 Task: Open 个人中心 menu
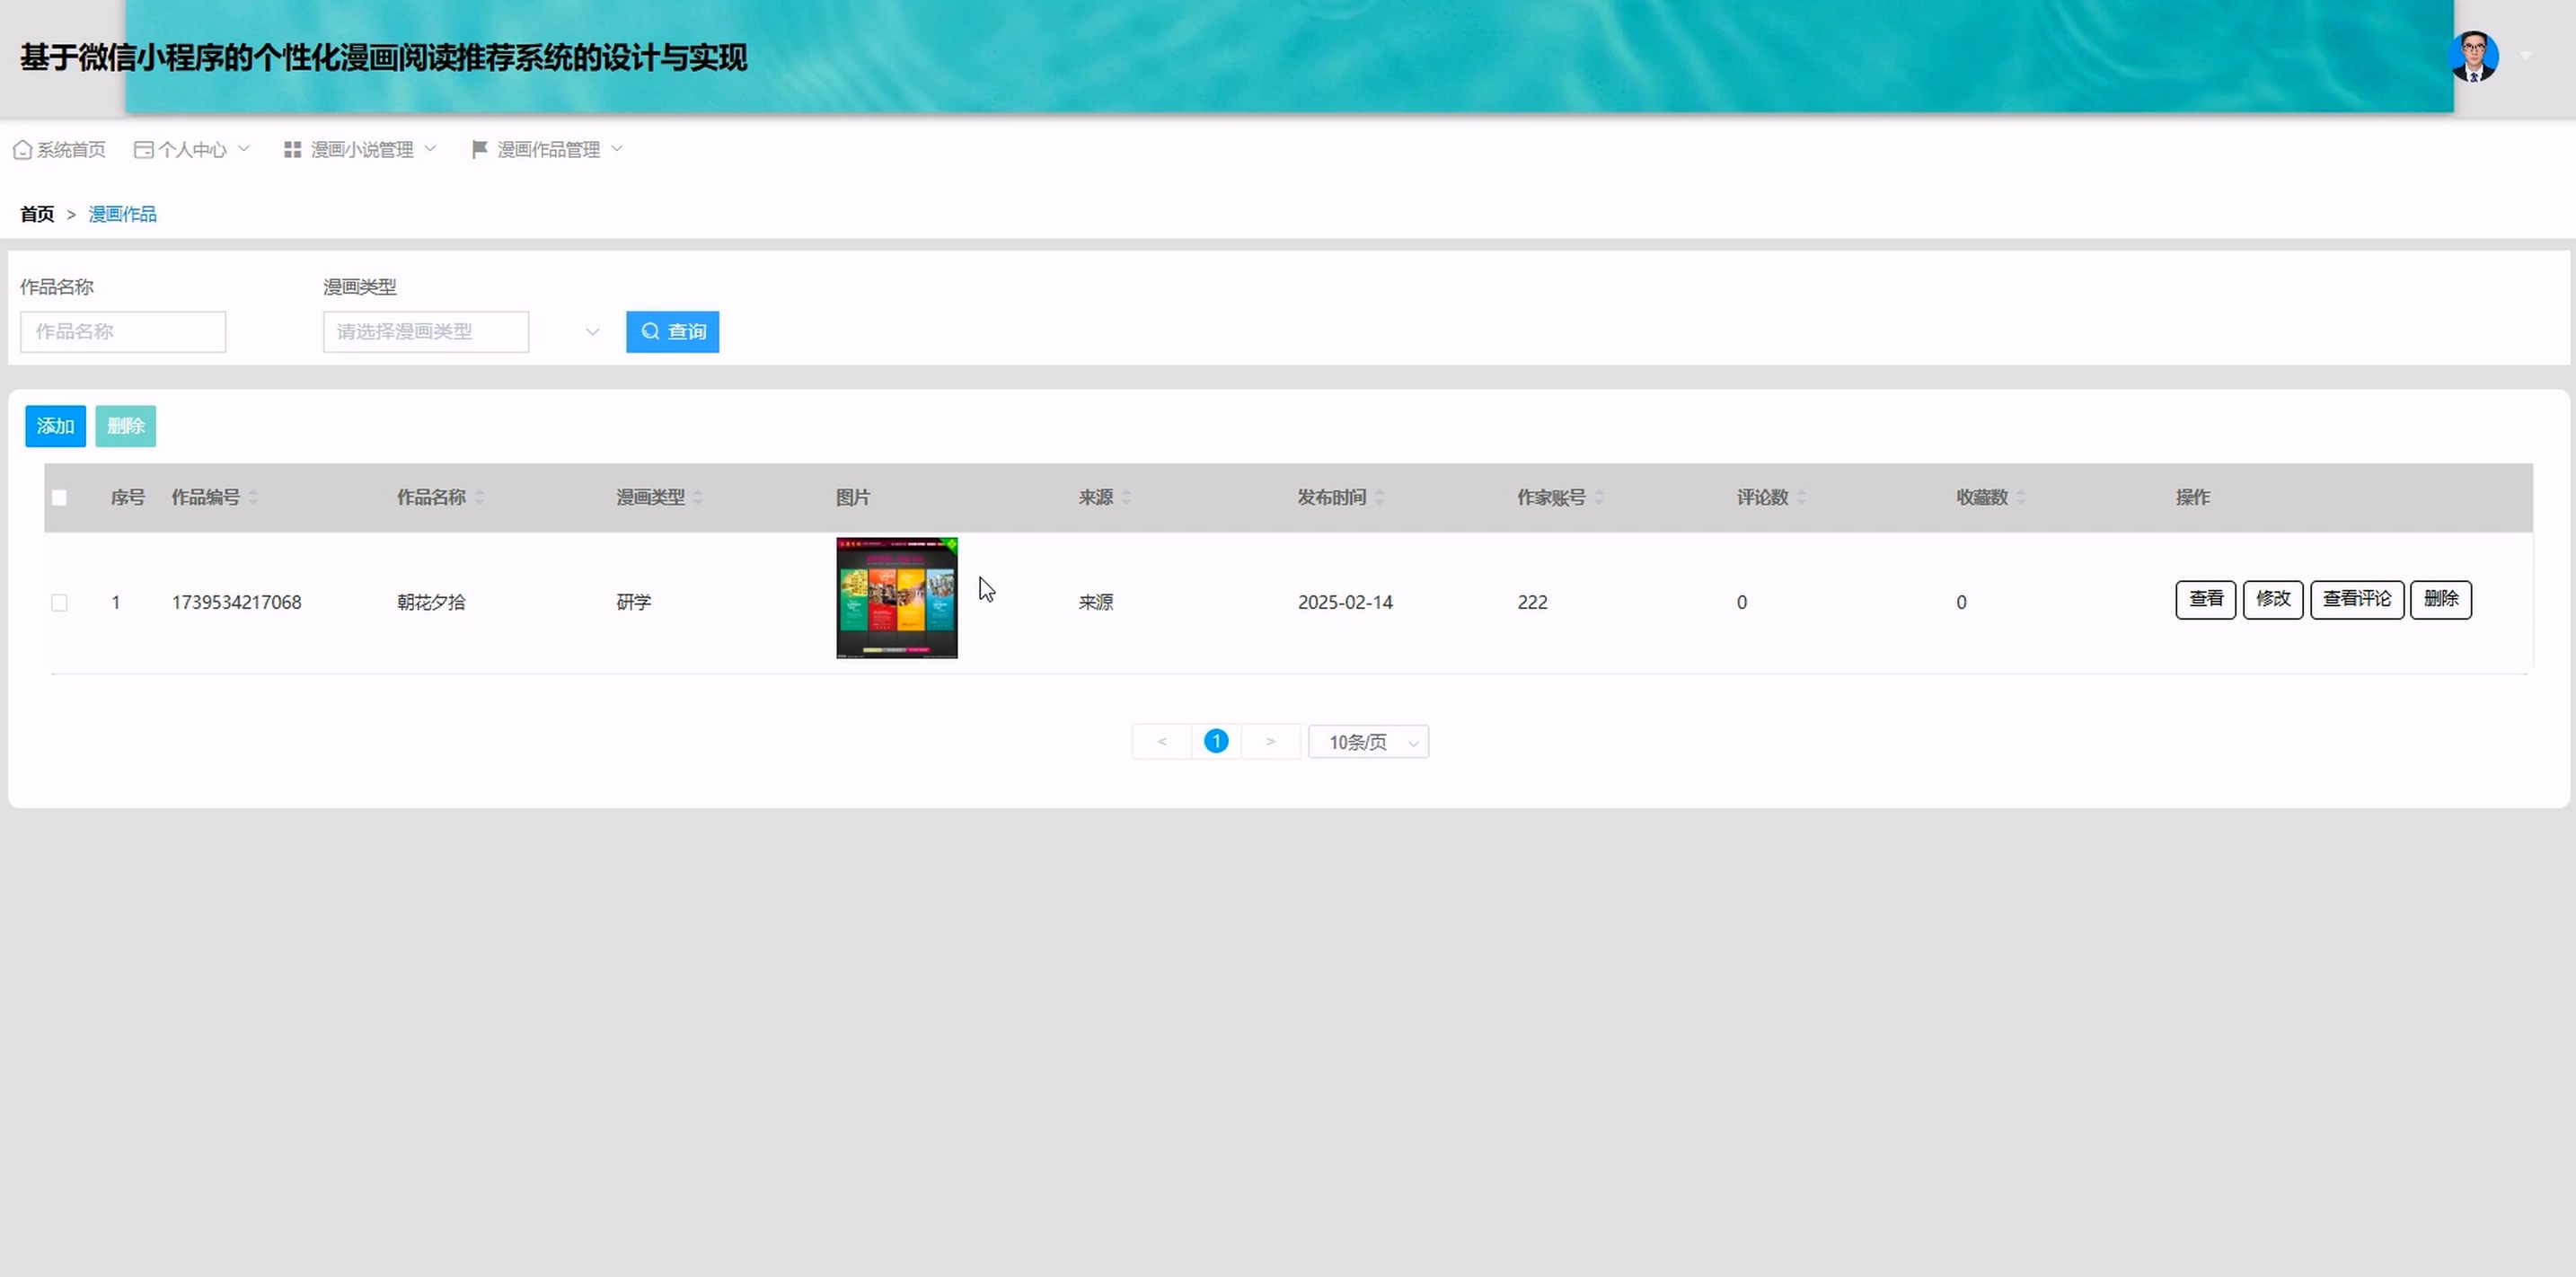[192, 149]
